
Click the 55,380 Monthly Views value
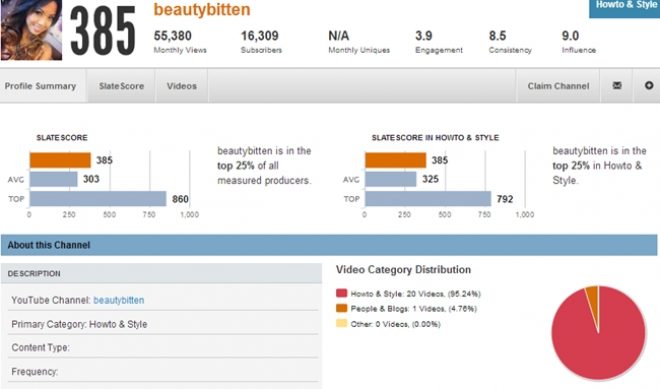pyautogui.click(x=173, y=36)
